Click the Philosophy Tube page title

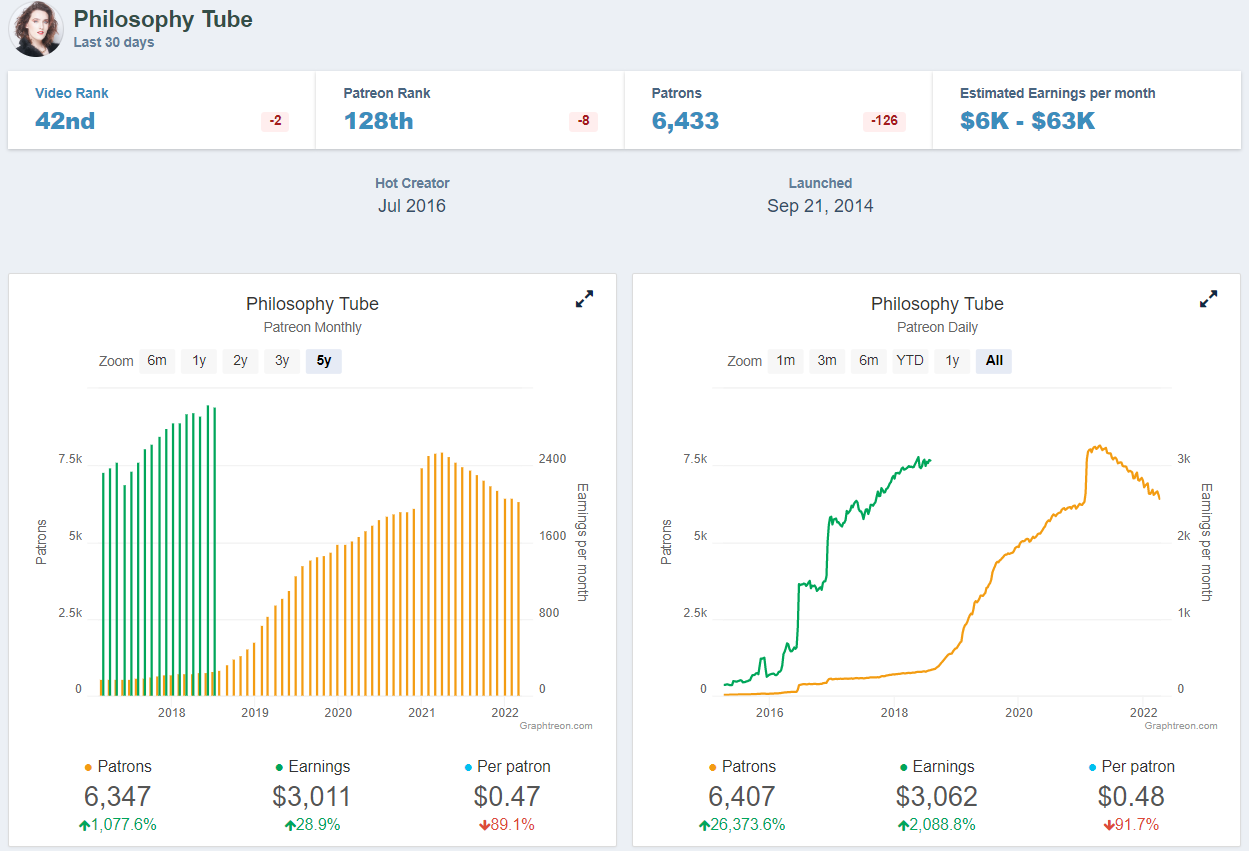click(163, 19)
